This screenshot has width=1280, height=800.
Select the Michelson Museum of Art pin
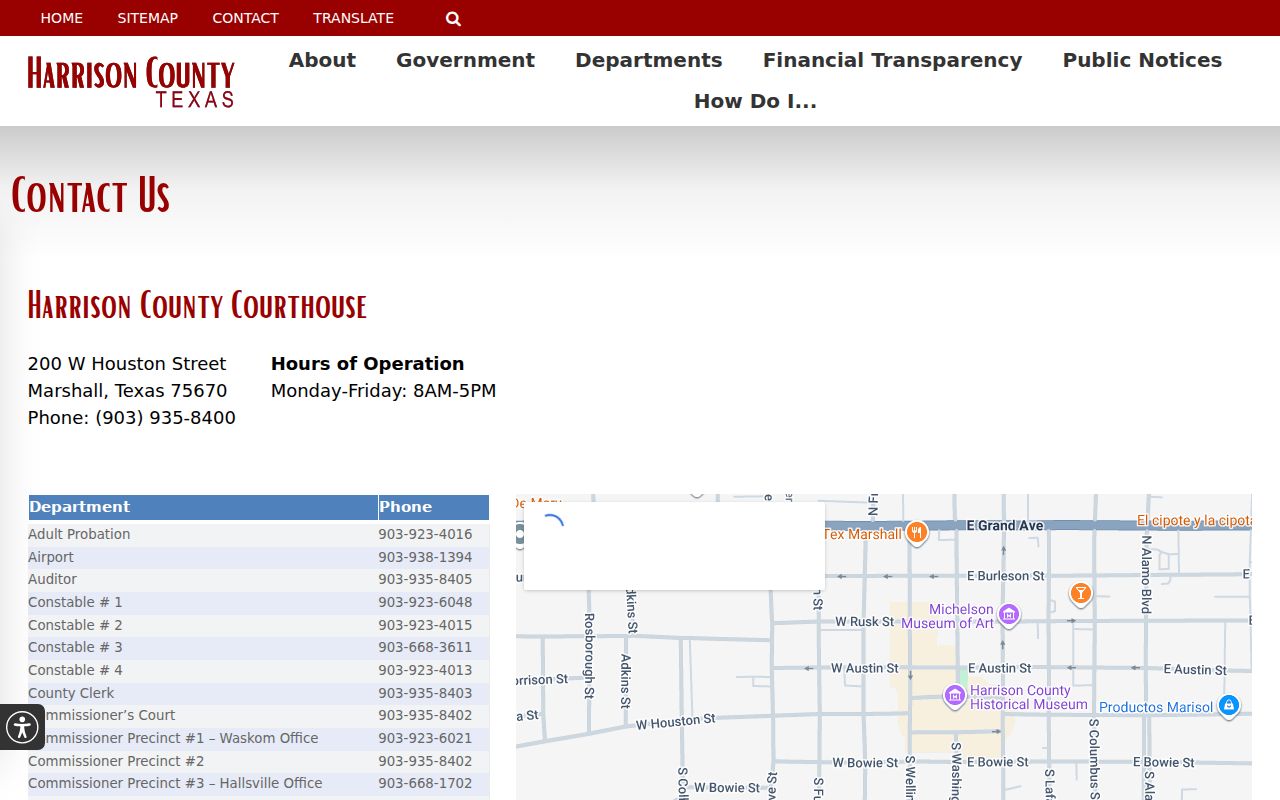1009,614
